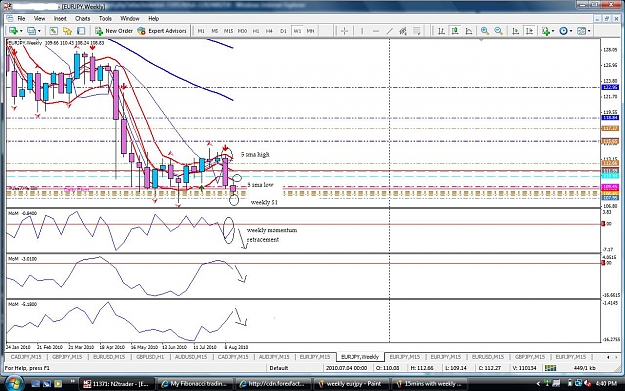This screenshot has height=391, width=625.
Task: Click the Periods clock icon
Action: click(563, 31)
